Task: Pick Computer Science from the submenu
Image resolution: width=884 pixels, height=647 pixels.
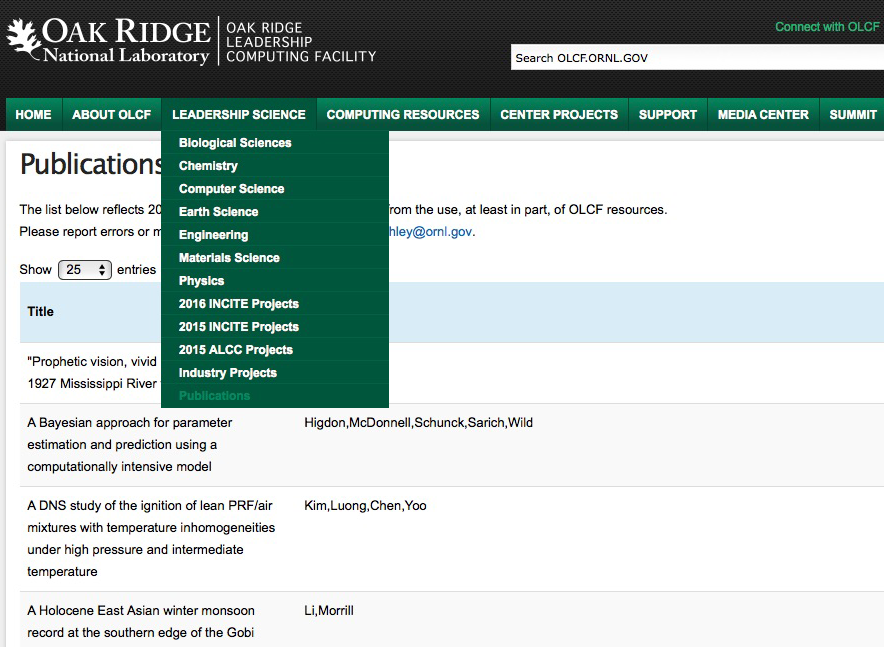Action: pos(231,189)
